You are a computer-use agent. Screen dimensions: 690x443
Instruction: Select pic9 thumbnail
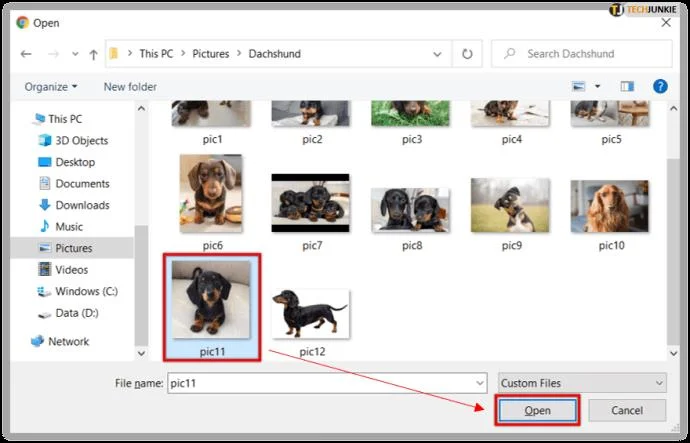click(x=510, y=205)
